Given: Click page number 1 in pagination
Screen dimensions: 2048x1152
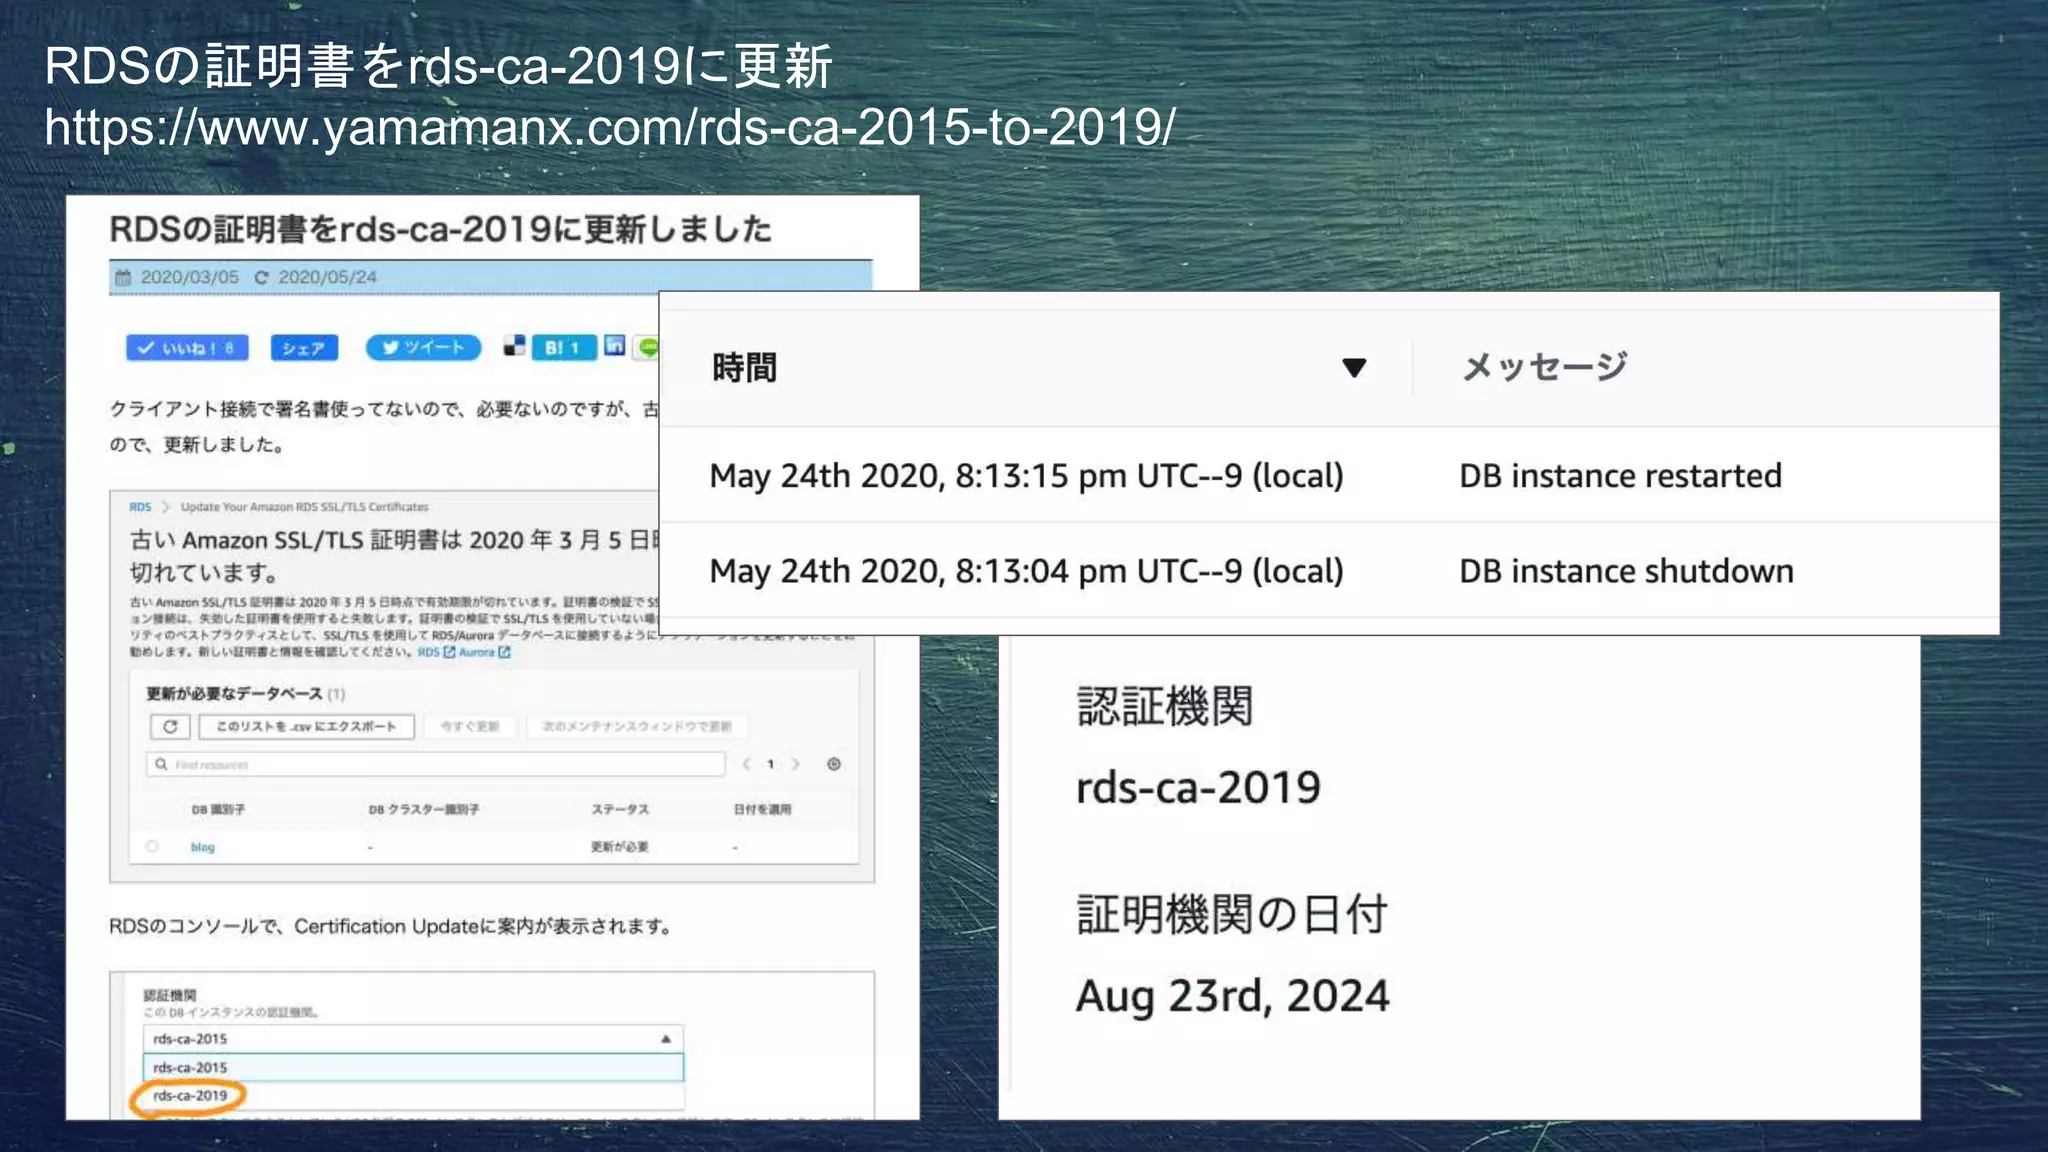Looking at the screenshot, I should click(770, 764).
